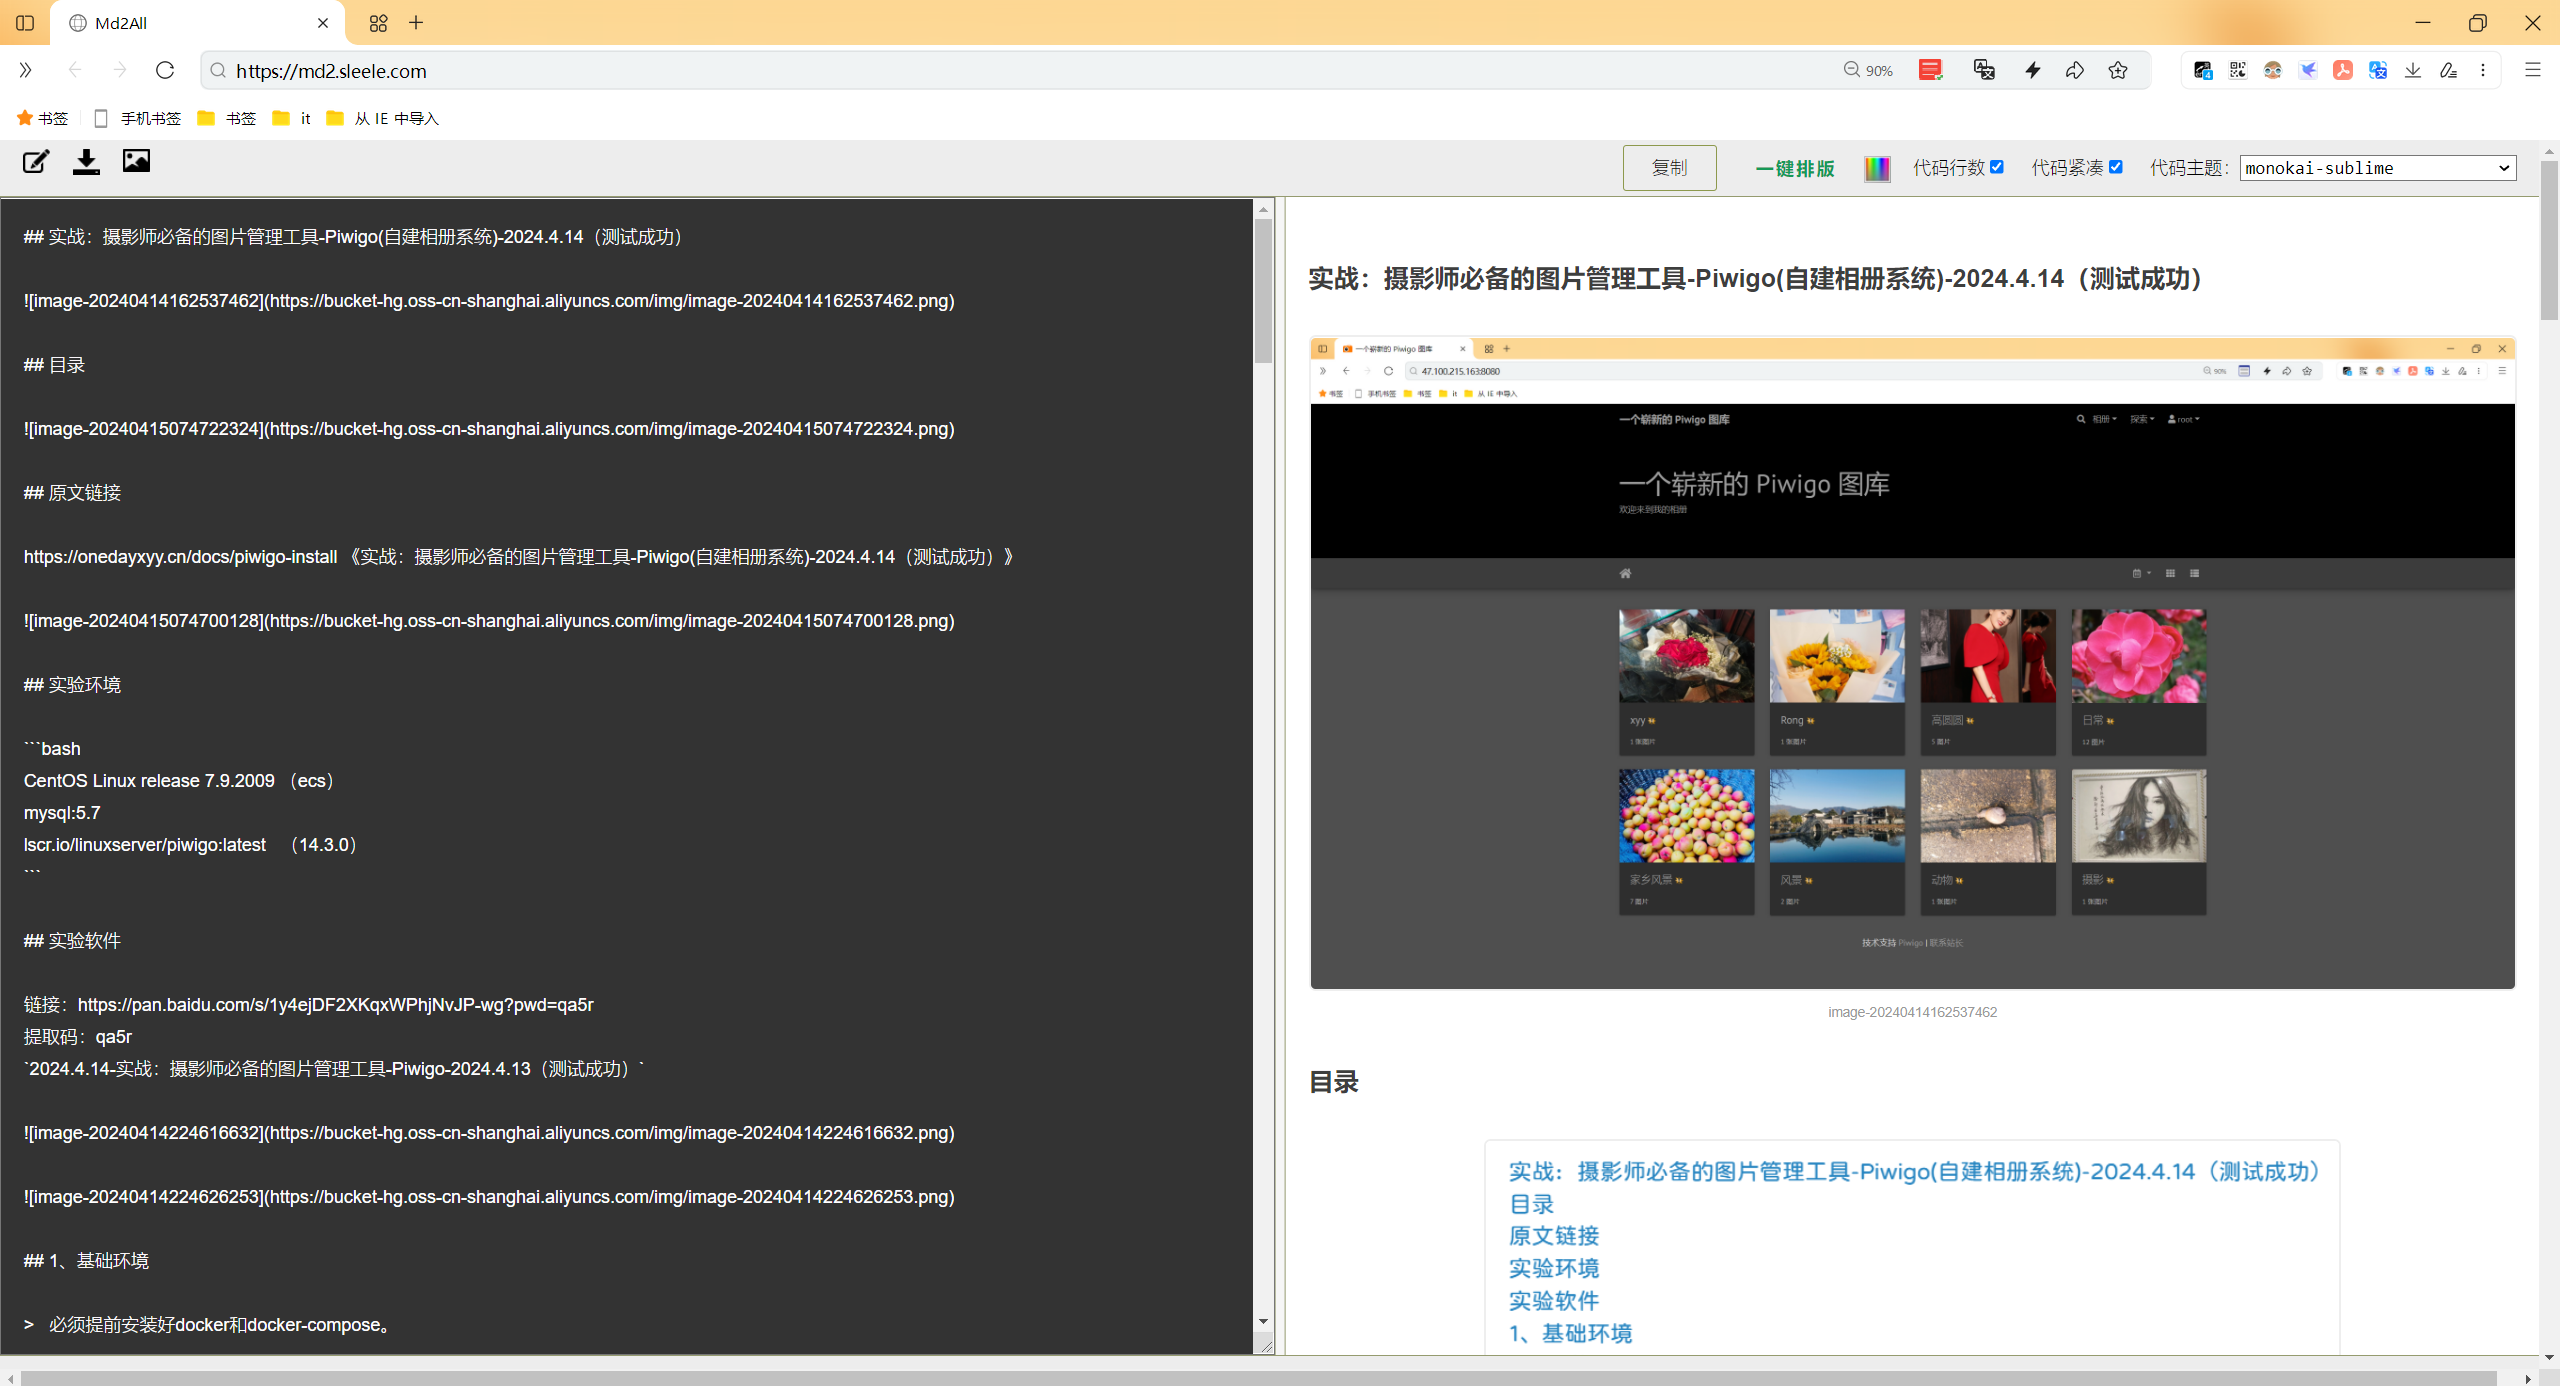Click the red reader-mode icon in address bar
2560x1386 pixels.
click(1930, 70)
